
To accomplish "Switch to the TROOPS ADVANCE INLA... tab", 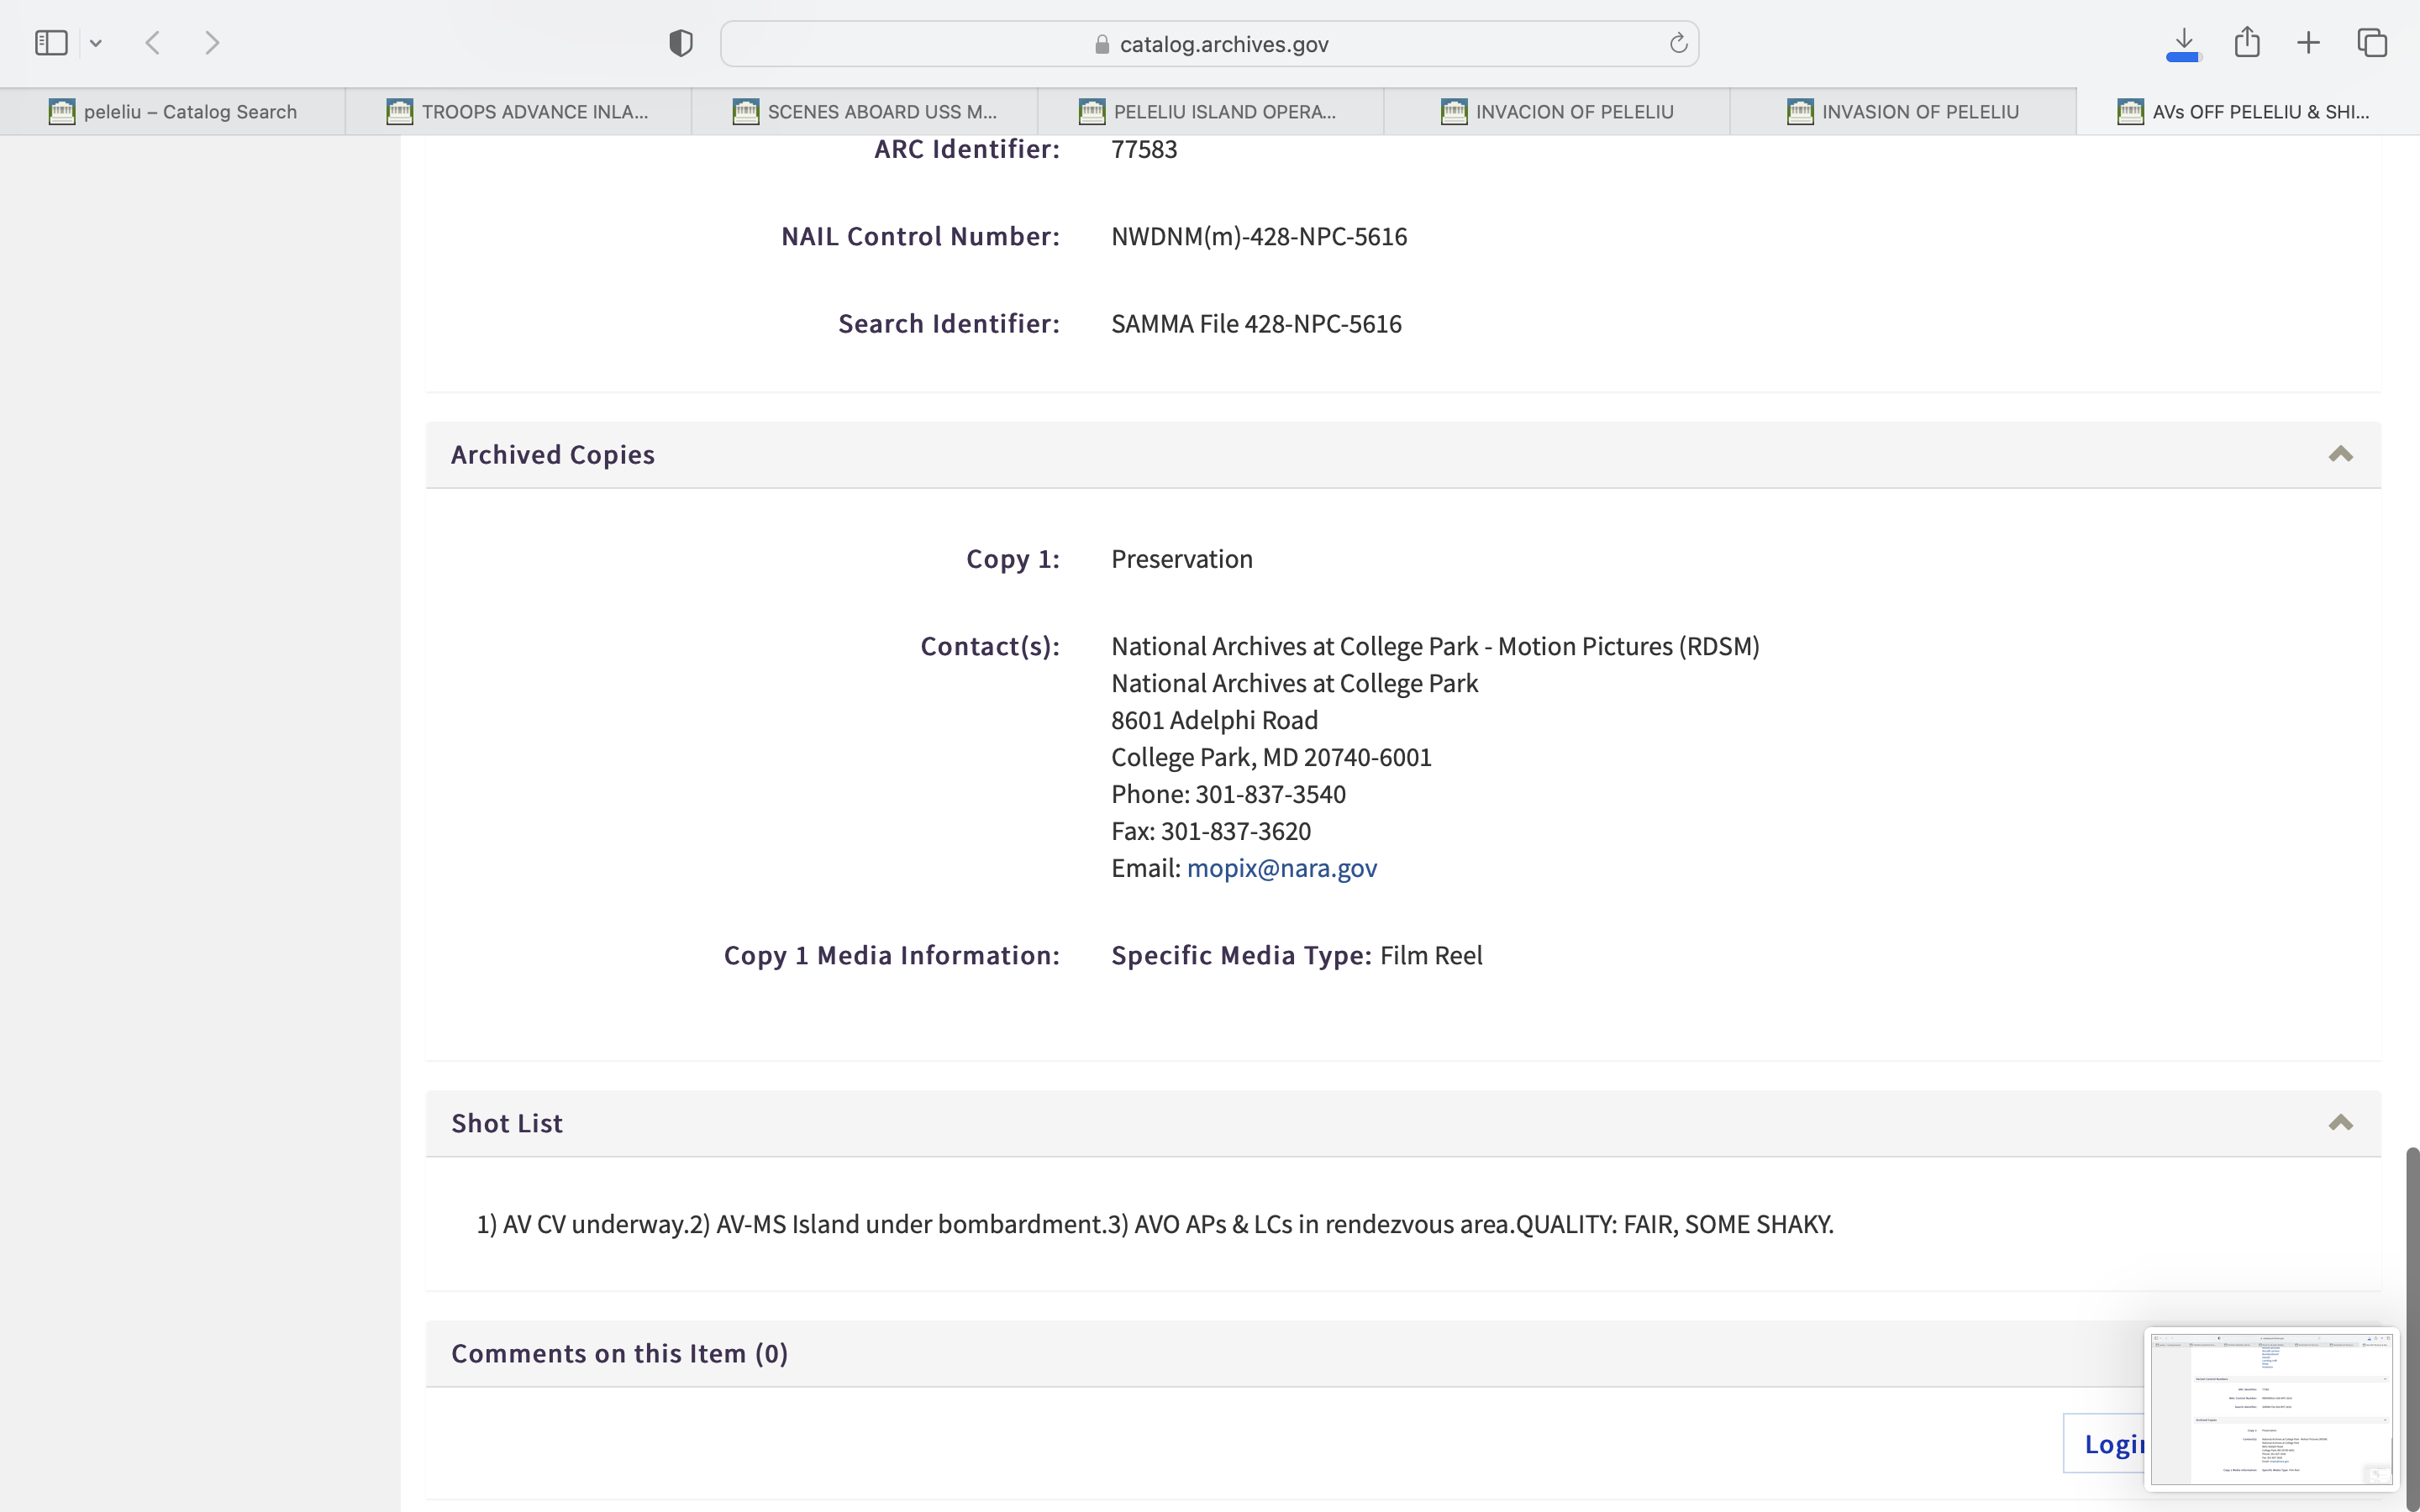I will point(518,112).
